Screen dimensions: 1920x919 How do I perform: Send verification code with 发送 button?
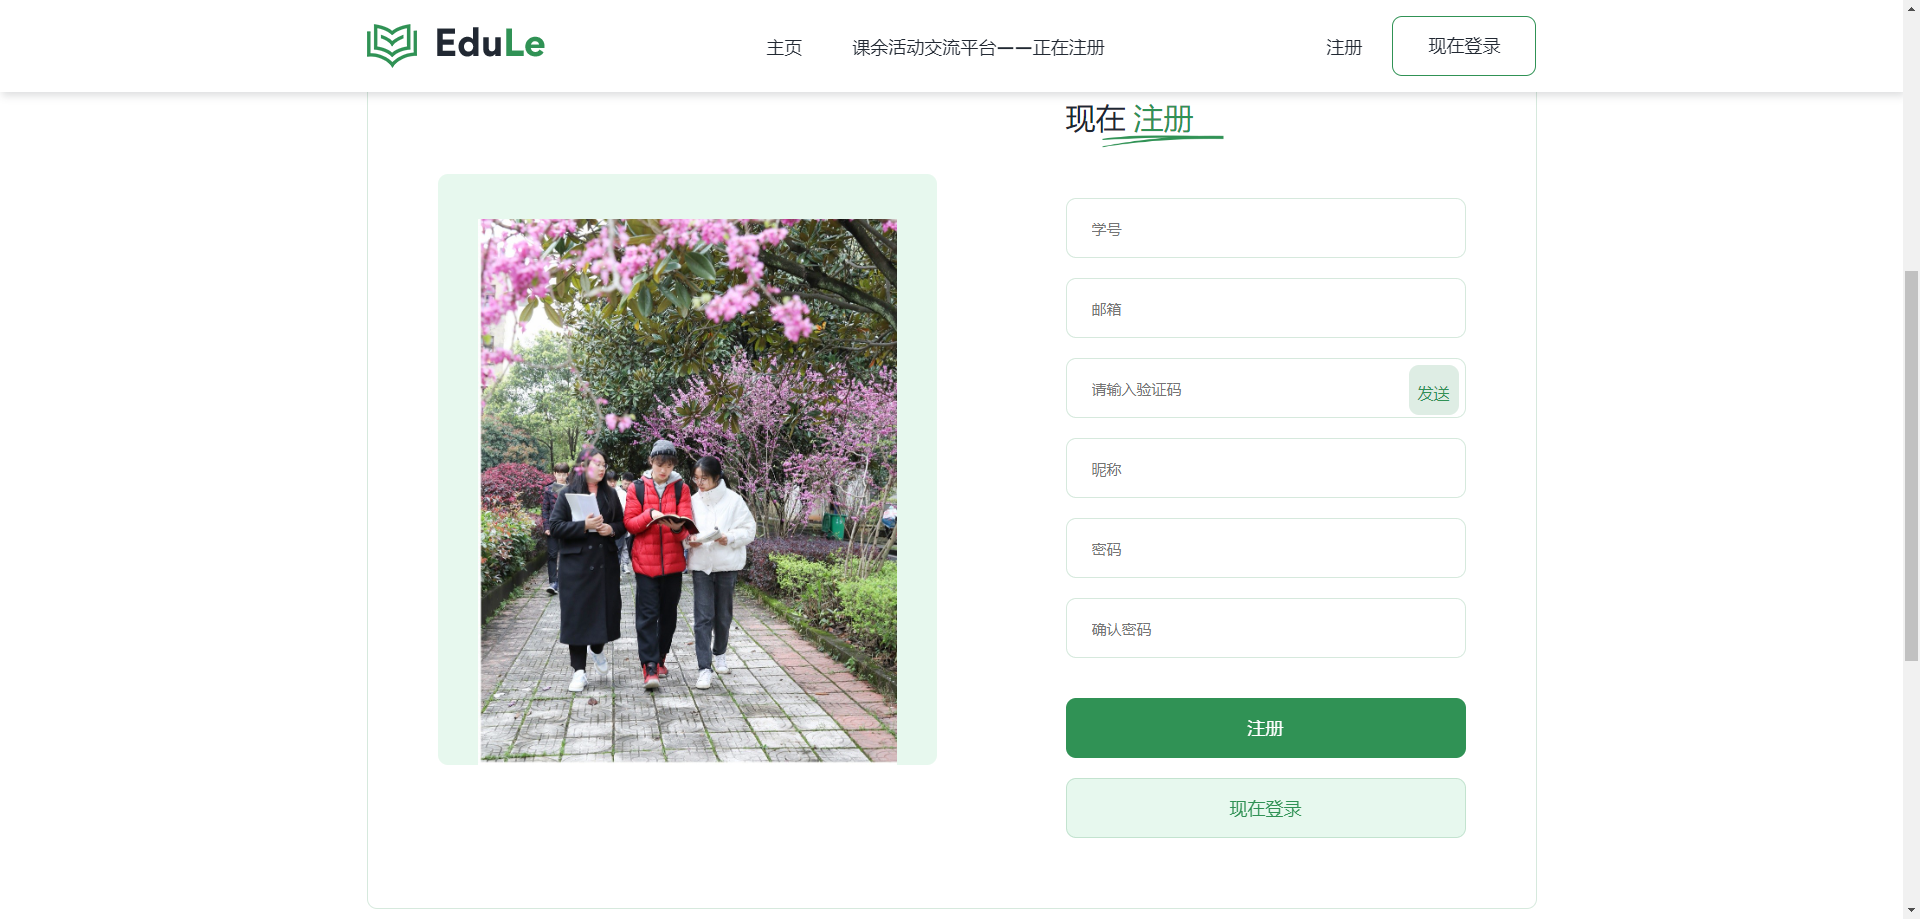pos(1434,390)
